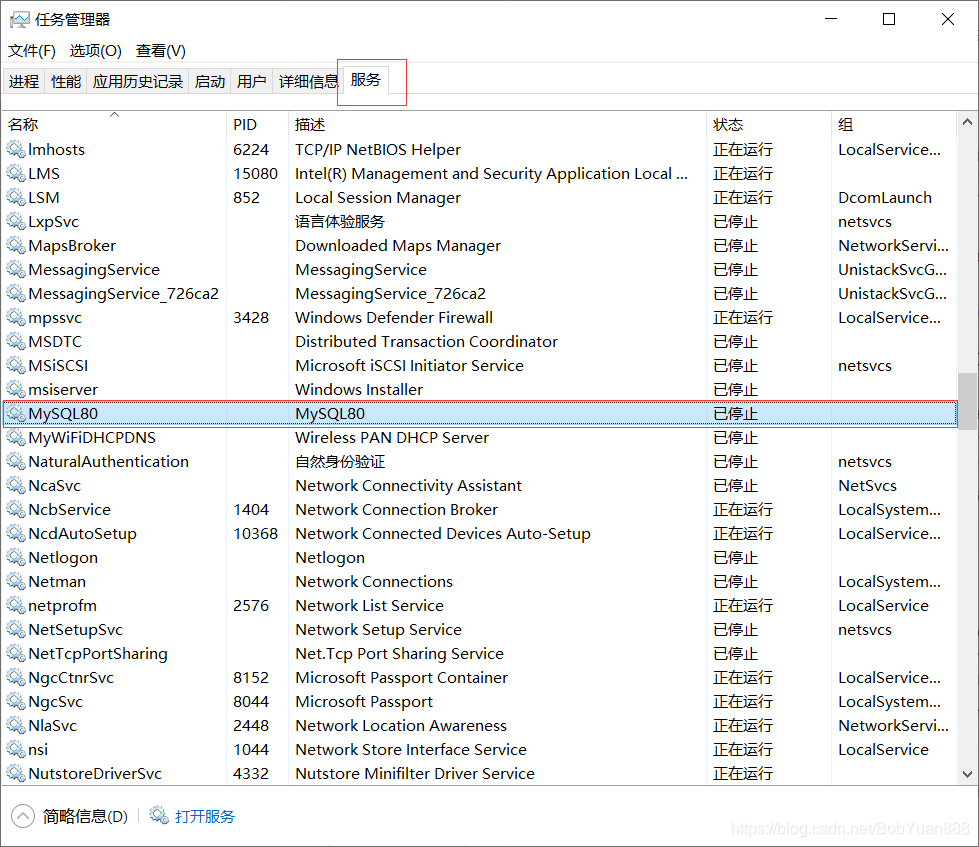Click the gear icon beside NcbService
979x847 pixels.
tap(16, 509)
